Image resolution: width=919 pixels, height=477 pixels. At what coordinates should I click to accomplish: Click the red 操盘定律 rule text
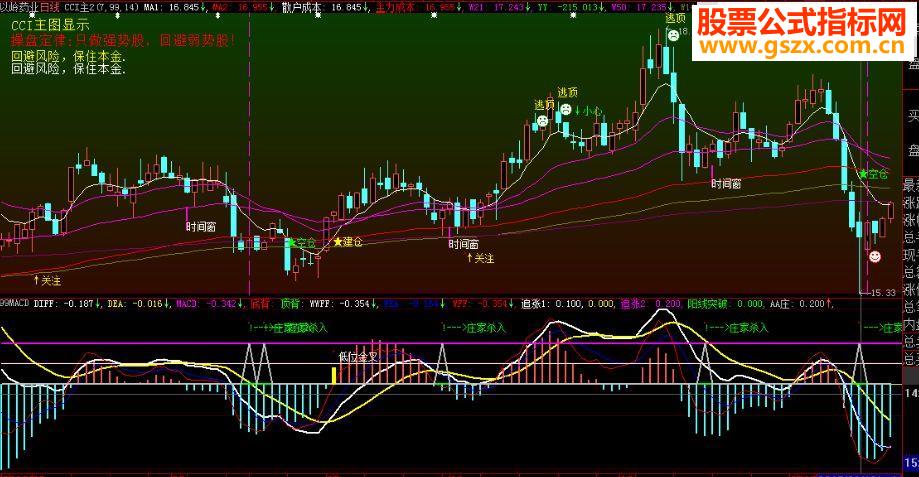coord(123,40)
